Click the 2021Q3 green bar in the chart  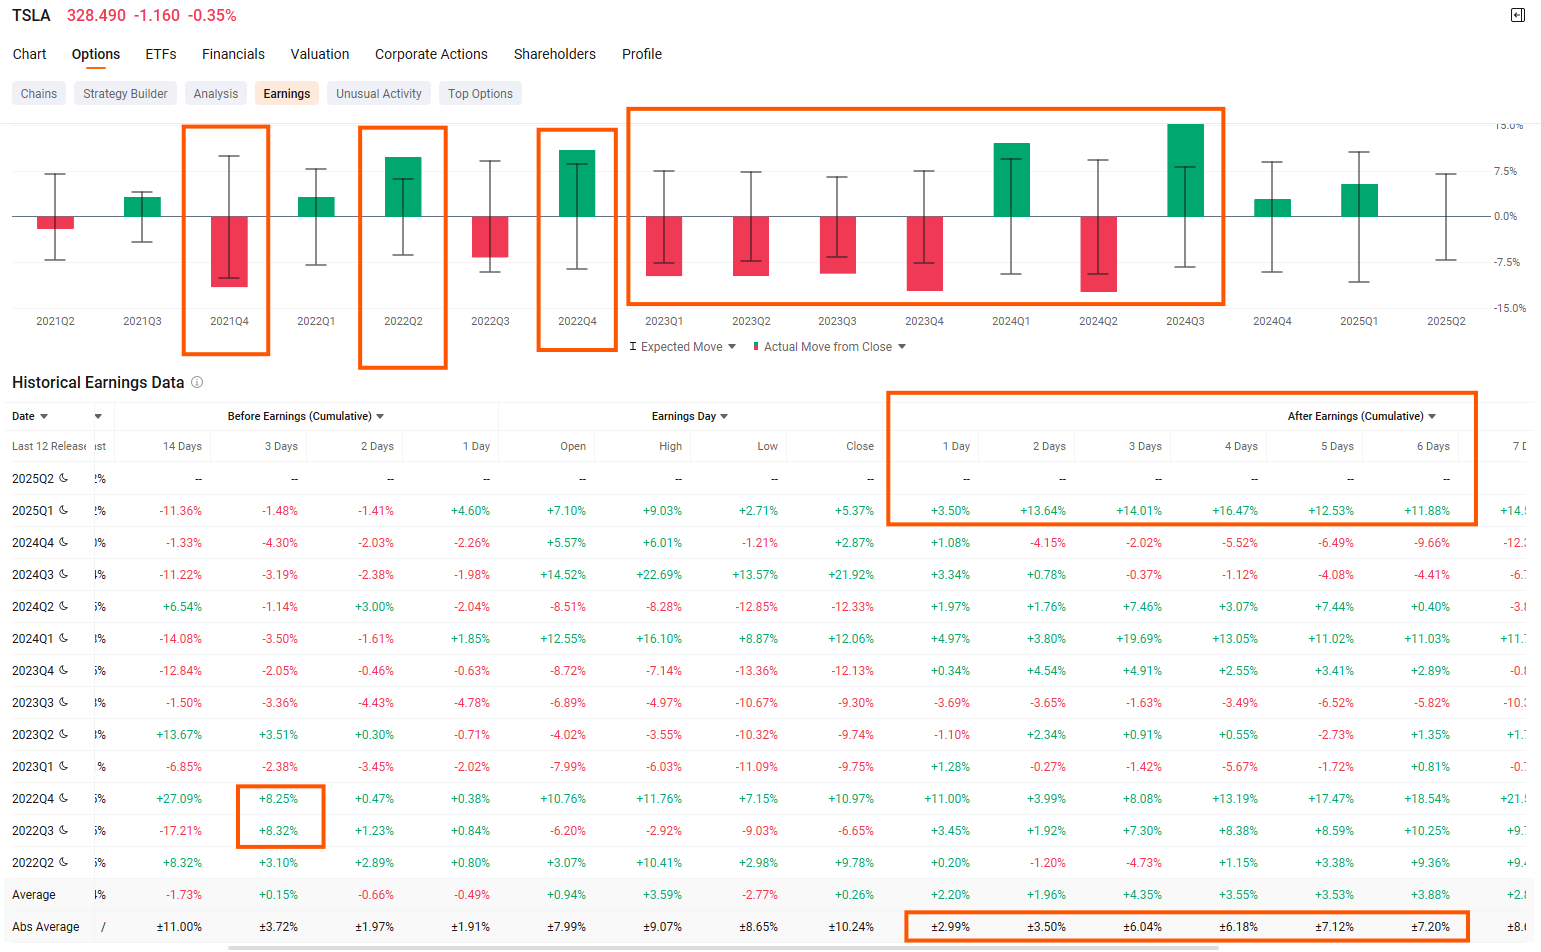click(142, 206)
